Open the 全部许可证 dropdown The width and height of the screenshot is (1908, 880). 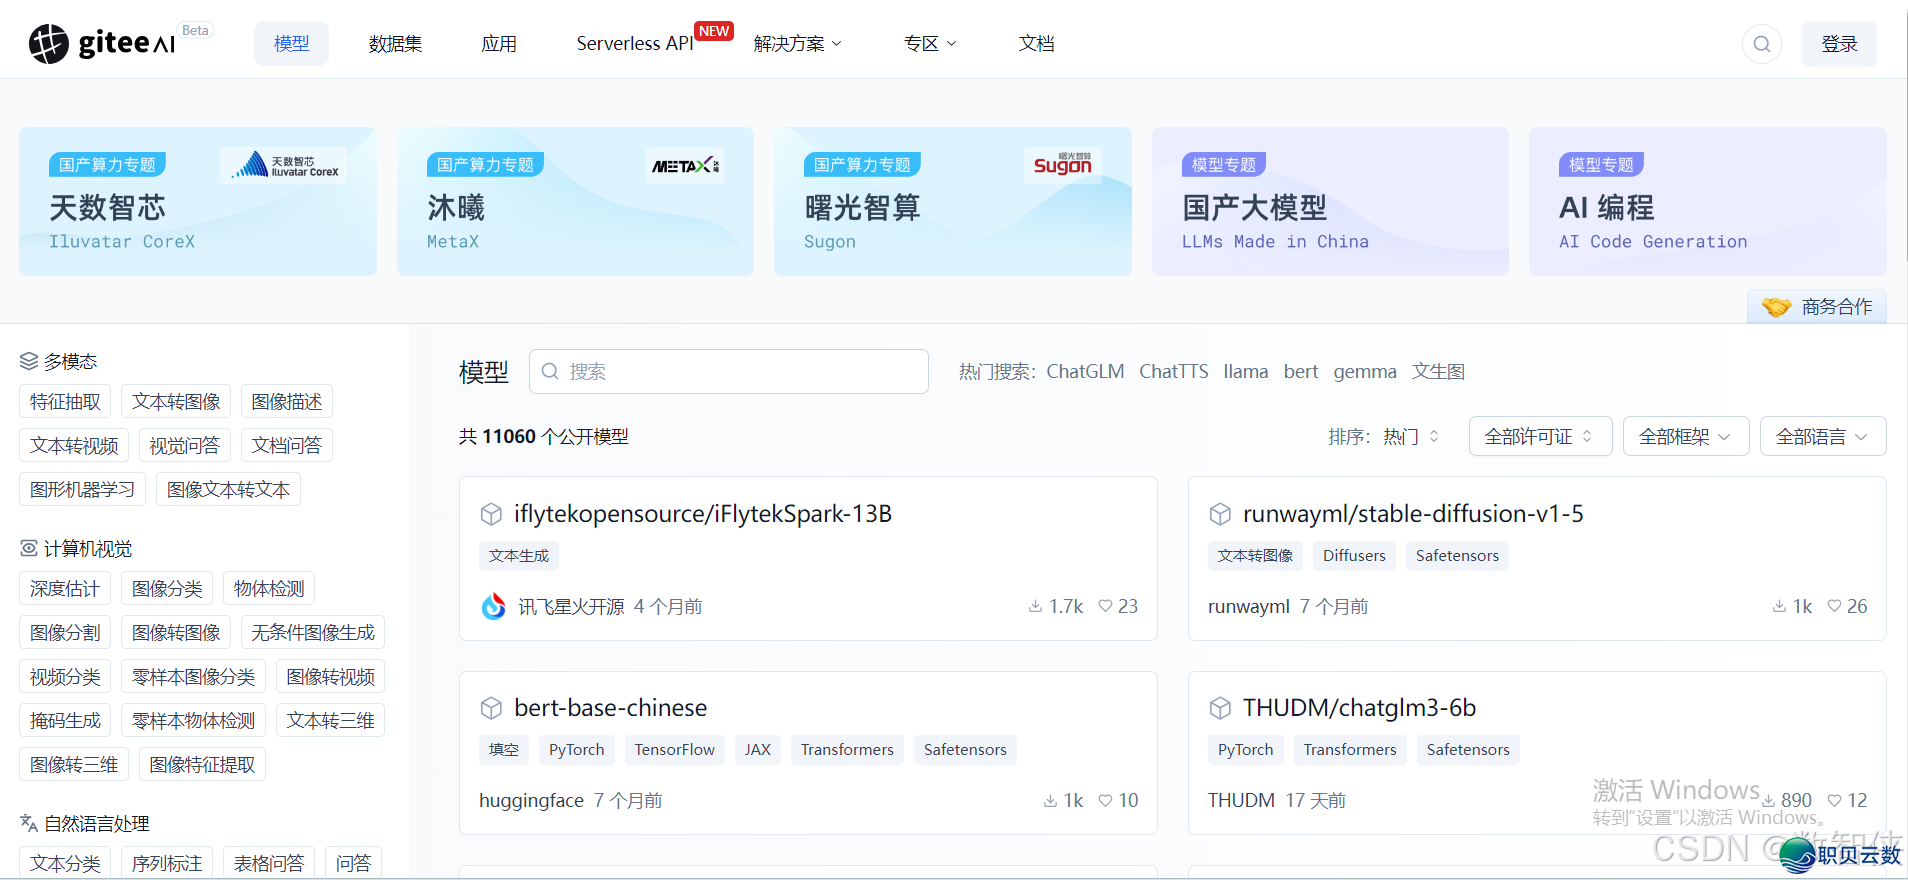pos(1539,437)
